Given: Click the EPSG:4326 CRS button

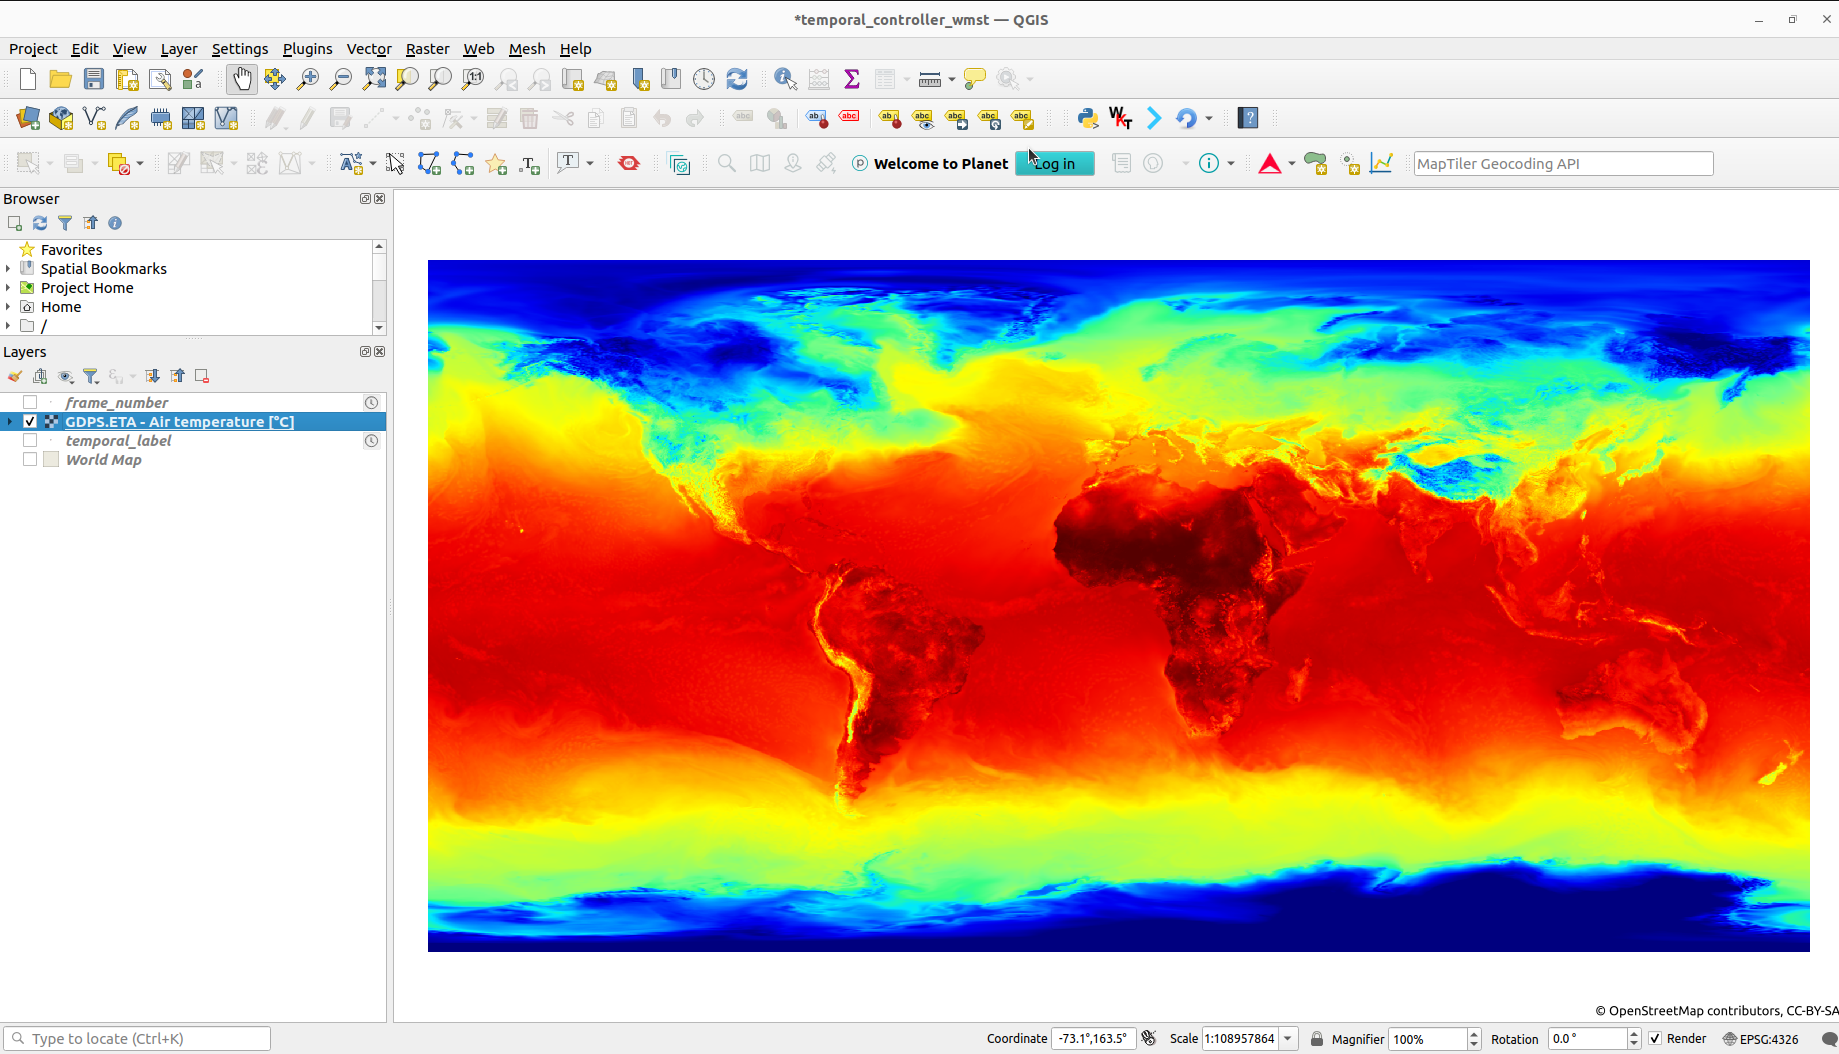Looking at the screenshot, I should [x=1761, y=1039].
